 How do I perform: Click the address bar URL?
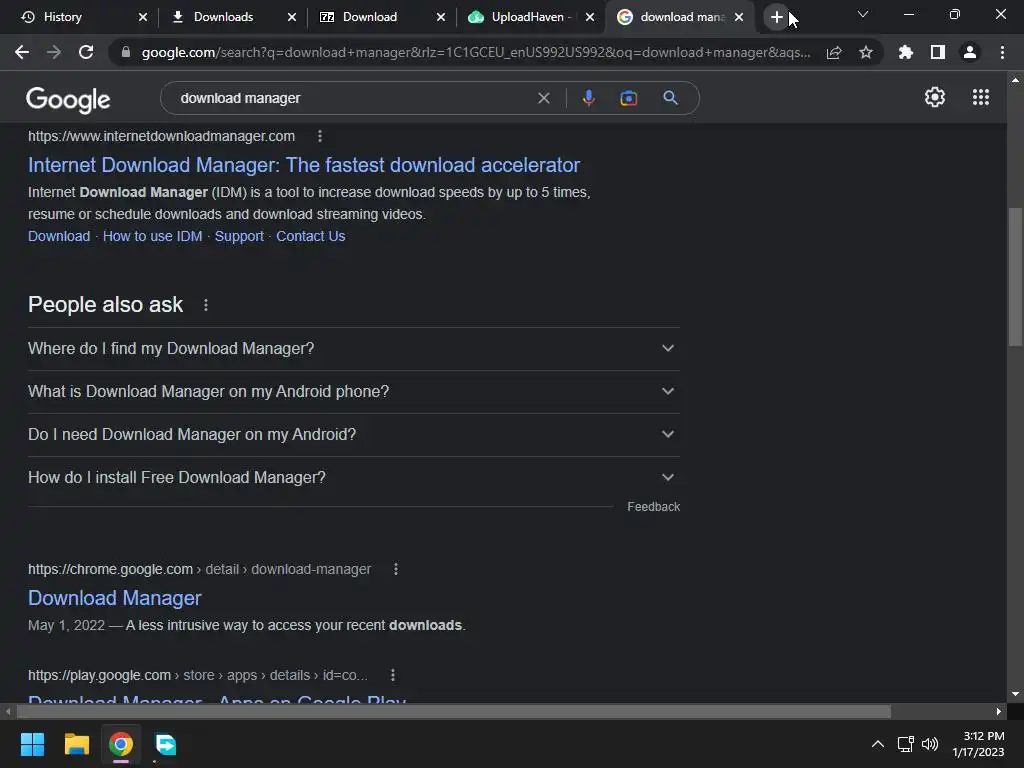[x=475, y=52]
